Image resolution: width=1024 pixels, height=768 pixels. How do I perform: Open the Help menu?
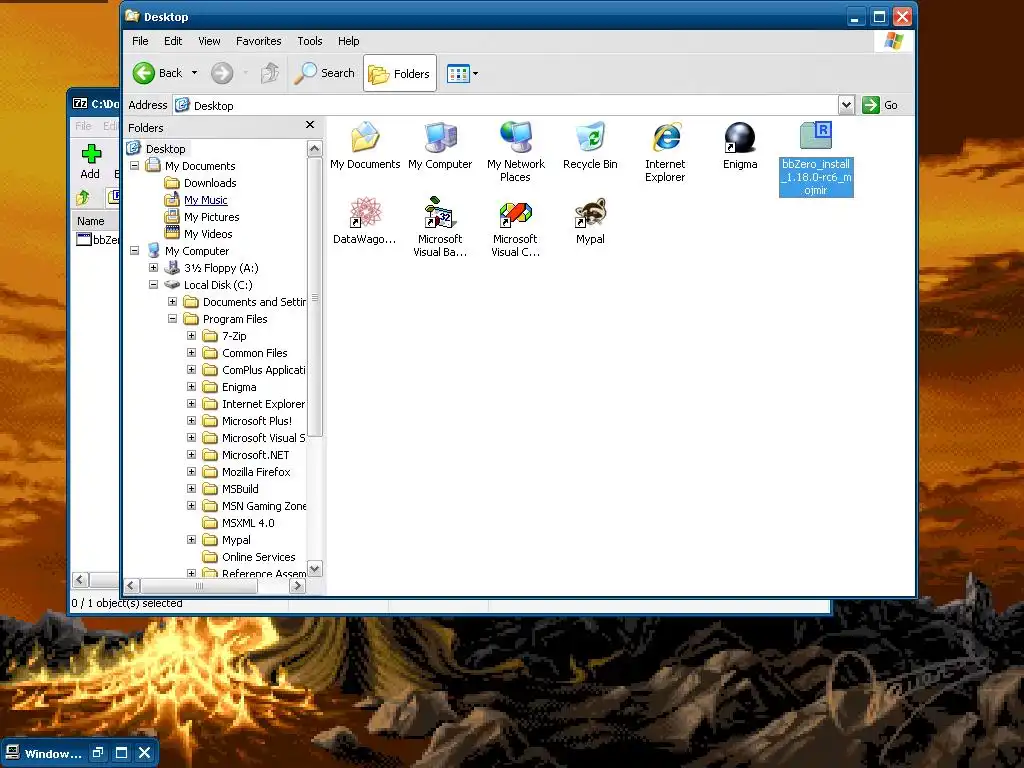[348, 41]
